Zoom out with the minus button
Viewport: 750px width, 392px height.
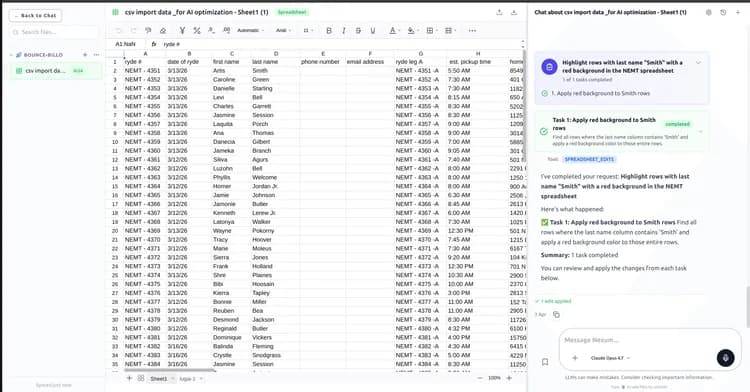point(480,378)
